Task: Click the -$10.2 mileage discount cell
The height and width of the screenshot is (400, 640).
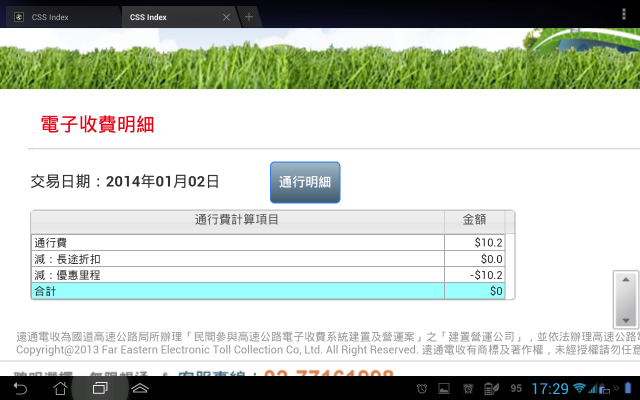Action: coord(475,275)
